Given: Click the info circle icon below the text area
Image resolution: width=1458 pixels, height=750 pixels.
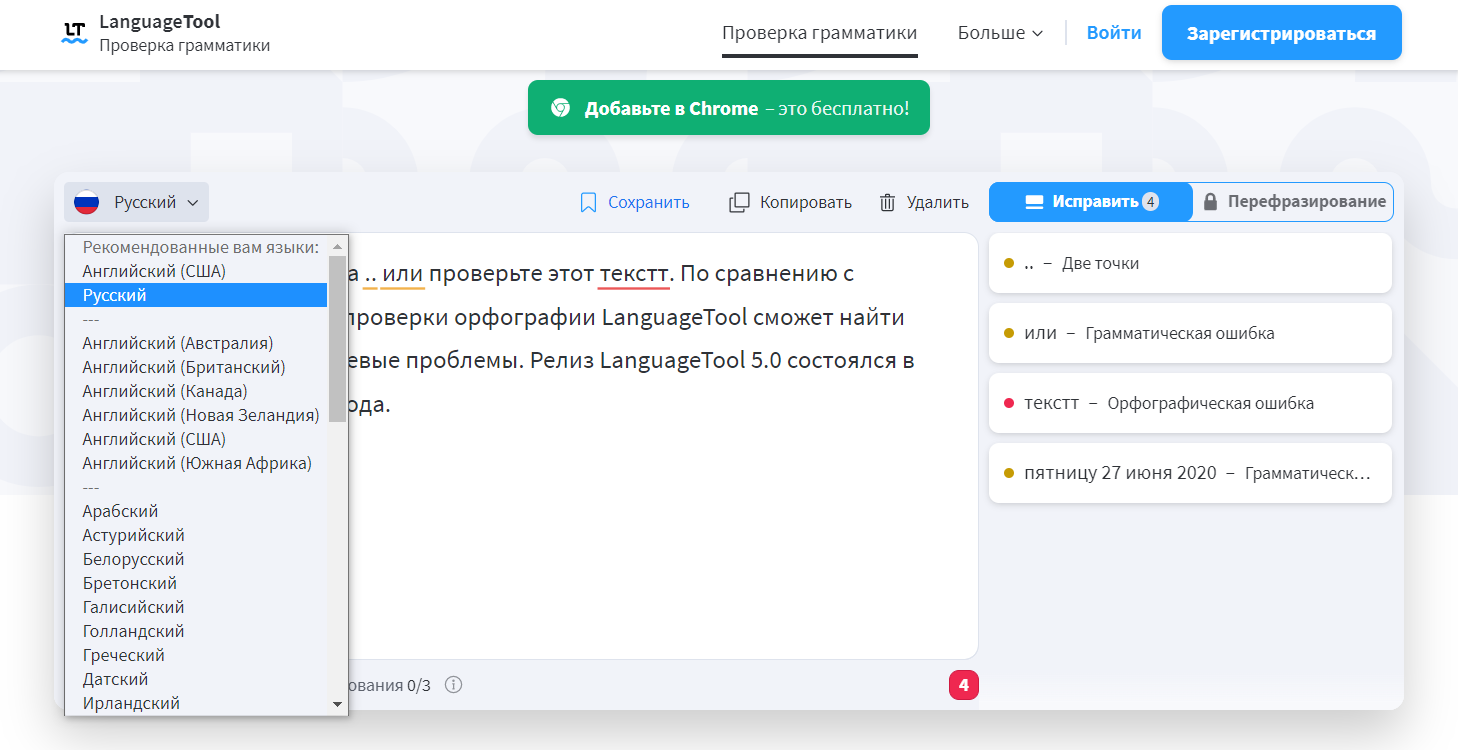Looking at the screenshot, I should [x=453, y=685].
